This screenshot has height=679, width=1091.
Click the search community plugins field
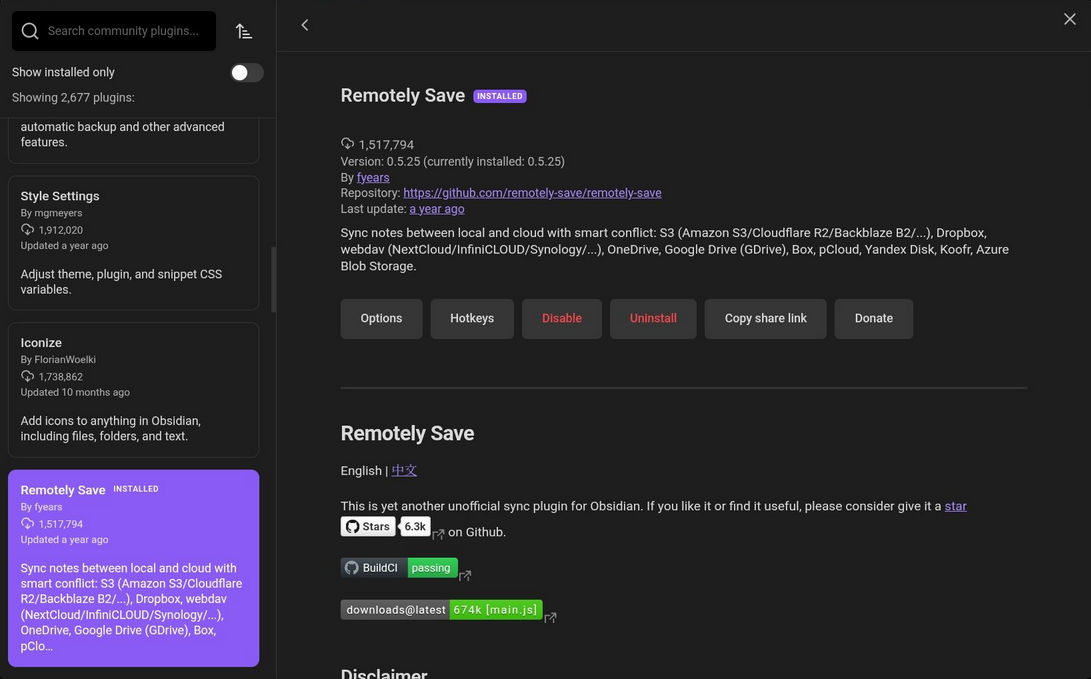pyautogui.click(x=120, y=31)
